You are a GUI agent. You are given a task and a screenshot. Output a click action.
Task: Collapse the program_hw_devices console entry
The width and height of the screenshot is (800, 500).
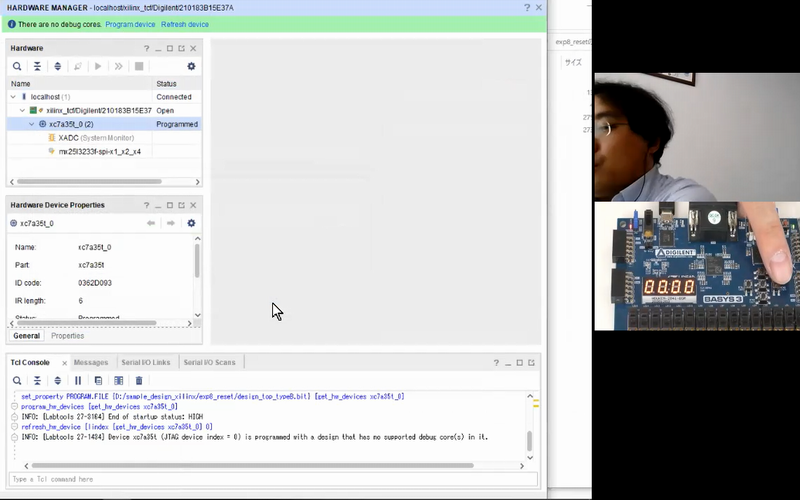pos(14,407)
